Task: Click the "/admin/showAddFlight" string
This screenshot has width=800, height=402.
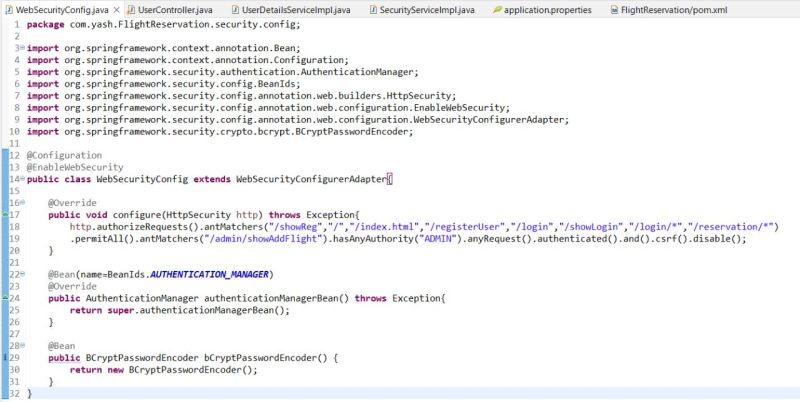Action: click(x=263, y=239)
